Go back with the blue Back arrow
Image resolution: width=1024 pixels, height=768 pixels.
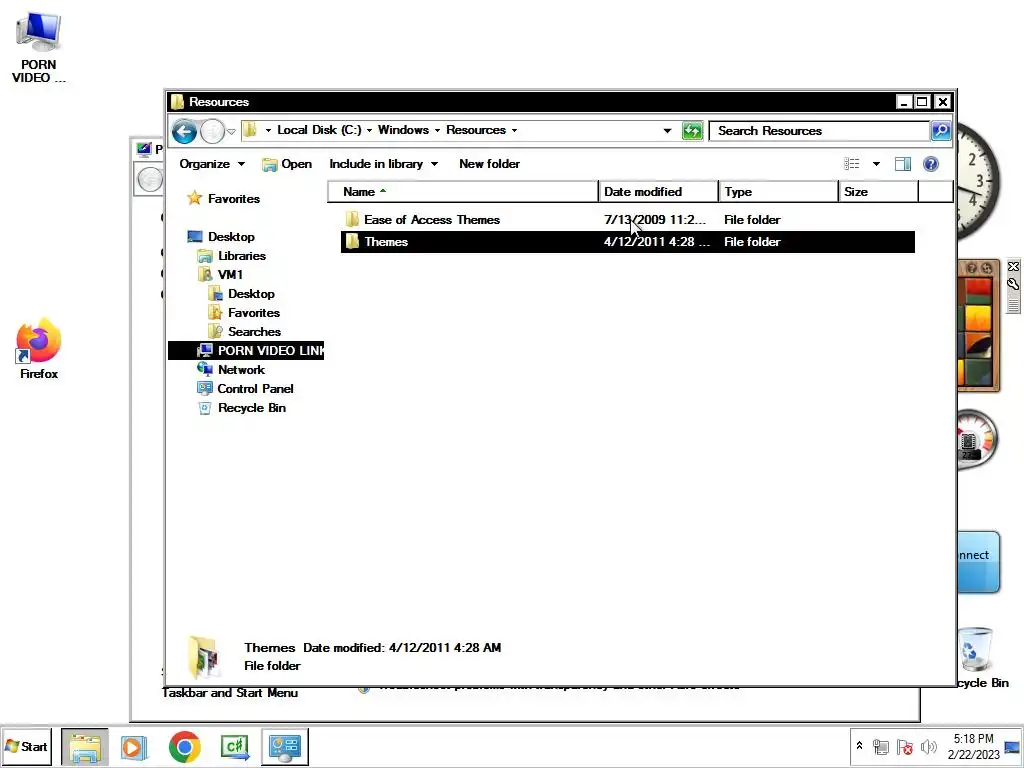[184, 131]
